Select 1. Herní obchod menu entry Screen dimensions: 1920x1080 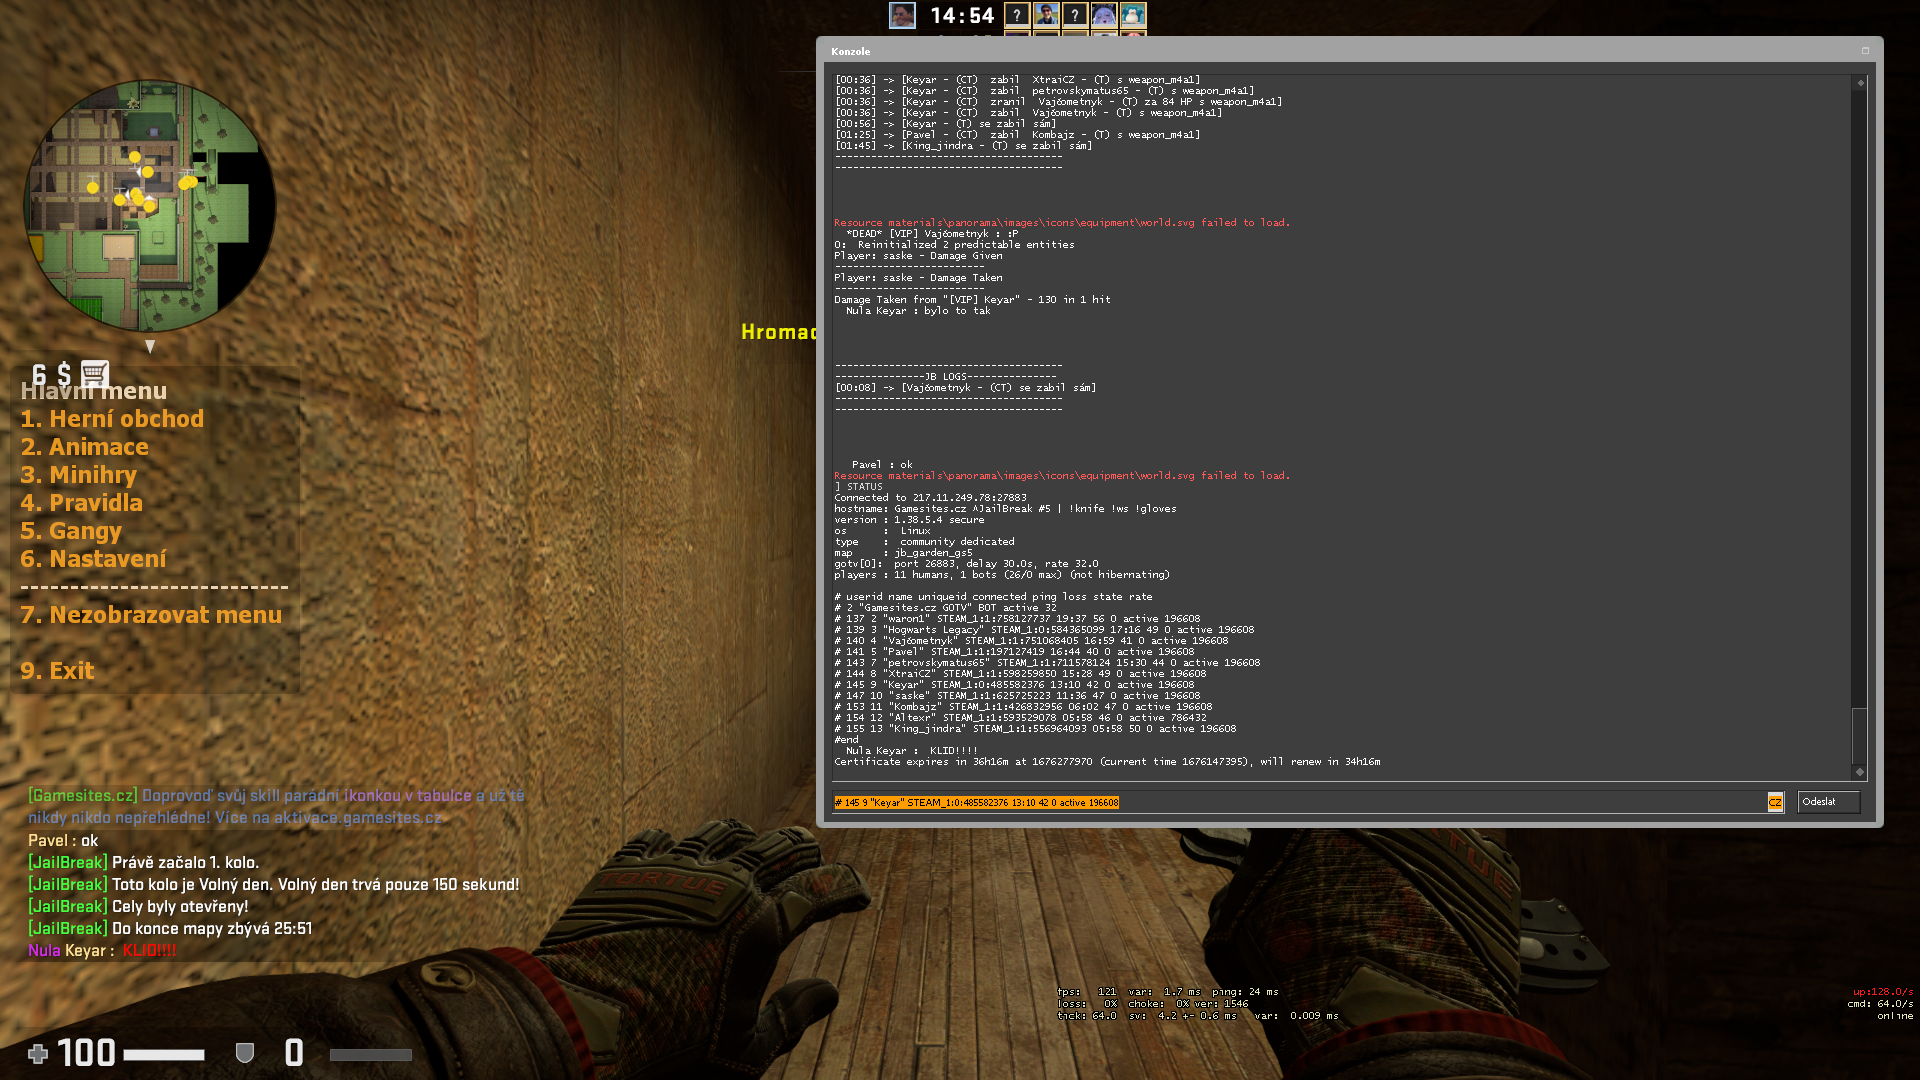112,419
